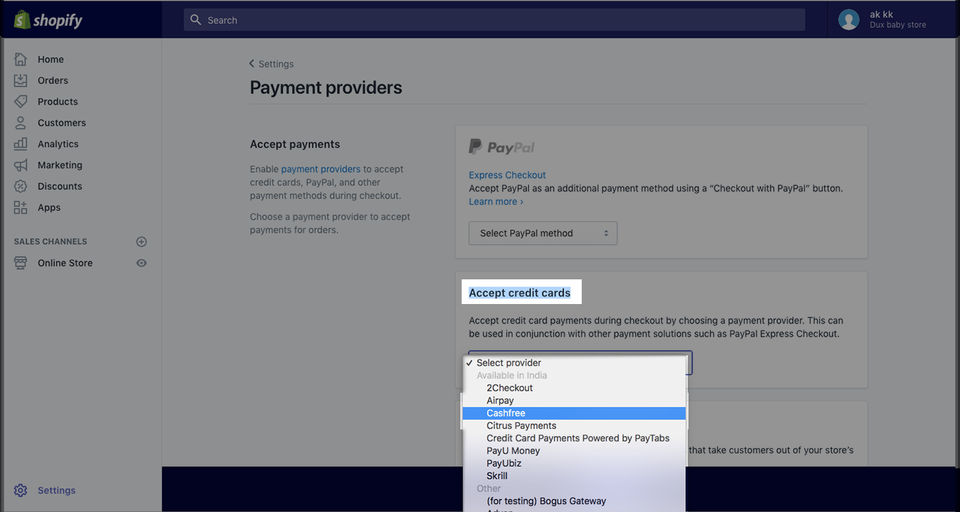
Task: Click the Accept payments section heading
Action: tap(294, 144)
